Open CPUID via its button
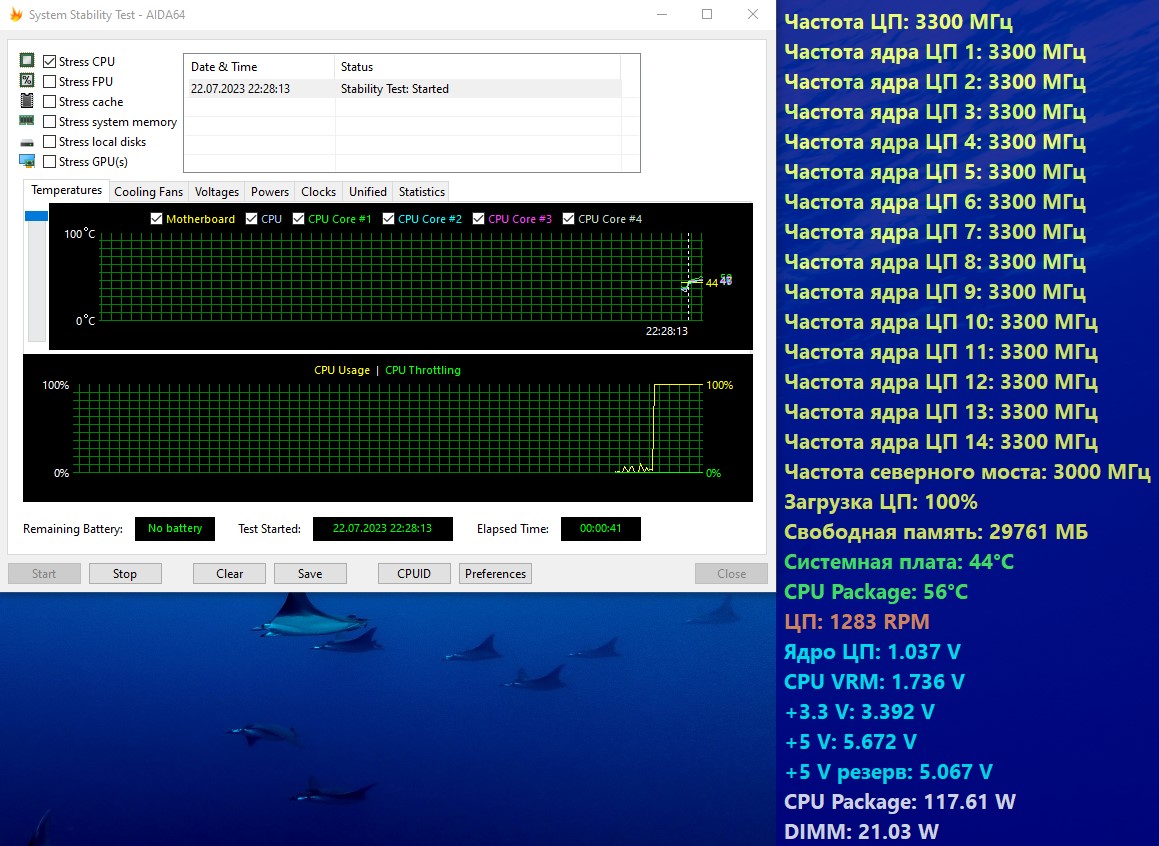This screenshot has width=1159, height=846. coord(414,573)
